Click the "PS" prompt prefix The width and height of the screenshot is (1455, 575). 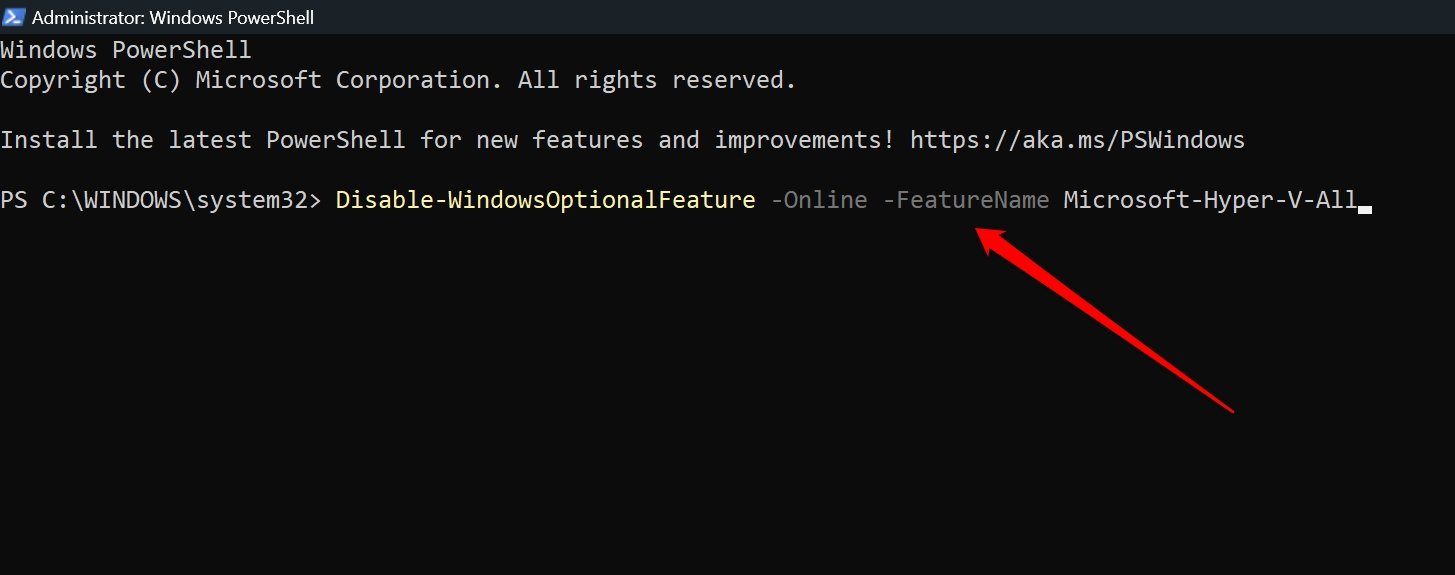[14, 200]
